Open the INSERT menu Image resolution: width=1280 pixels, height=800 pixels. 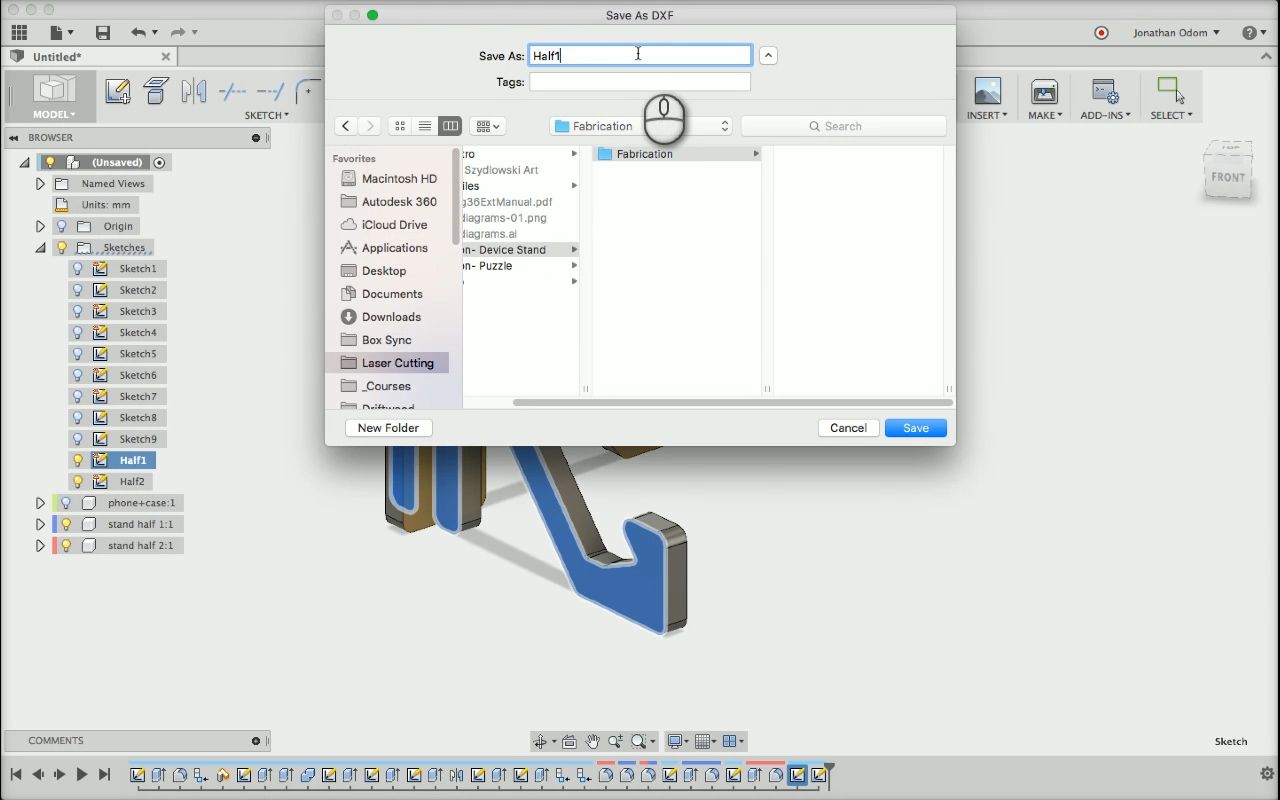(987, 115)
